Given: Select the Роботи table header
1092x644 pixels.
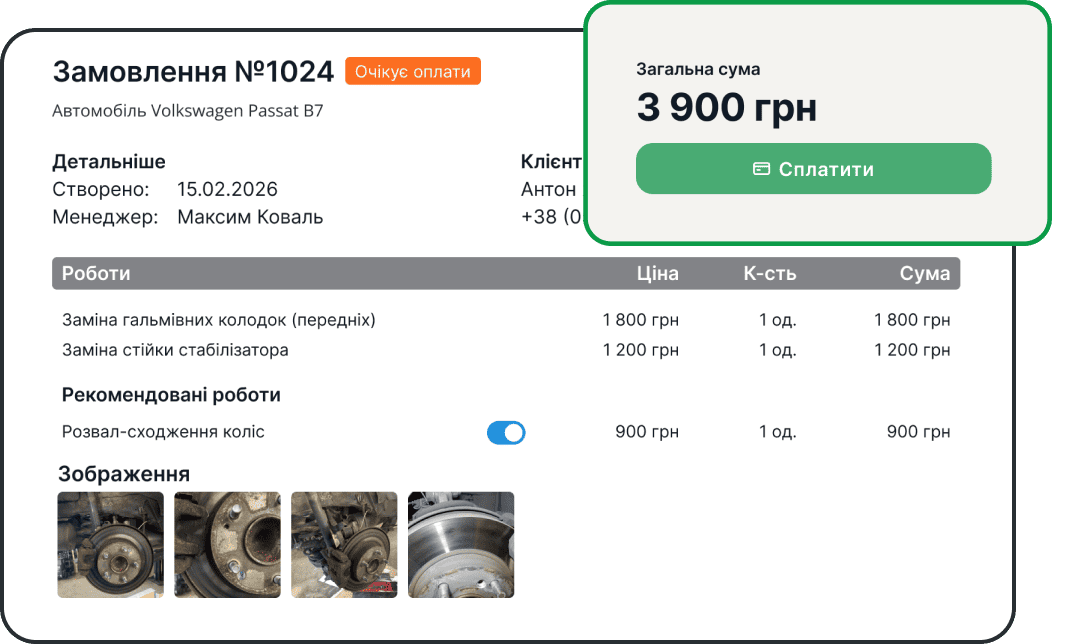Looking at the screenshot, I should pos(96,272).
